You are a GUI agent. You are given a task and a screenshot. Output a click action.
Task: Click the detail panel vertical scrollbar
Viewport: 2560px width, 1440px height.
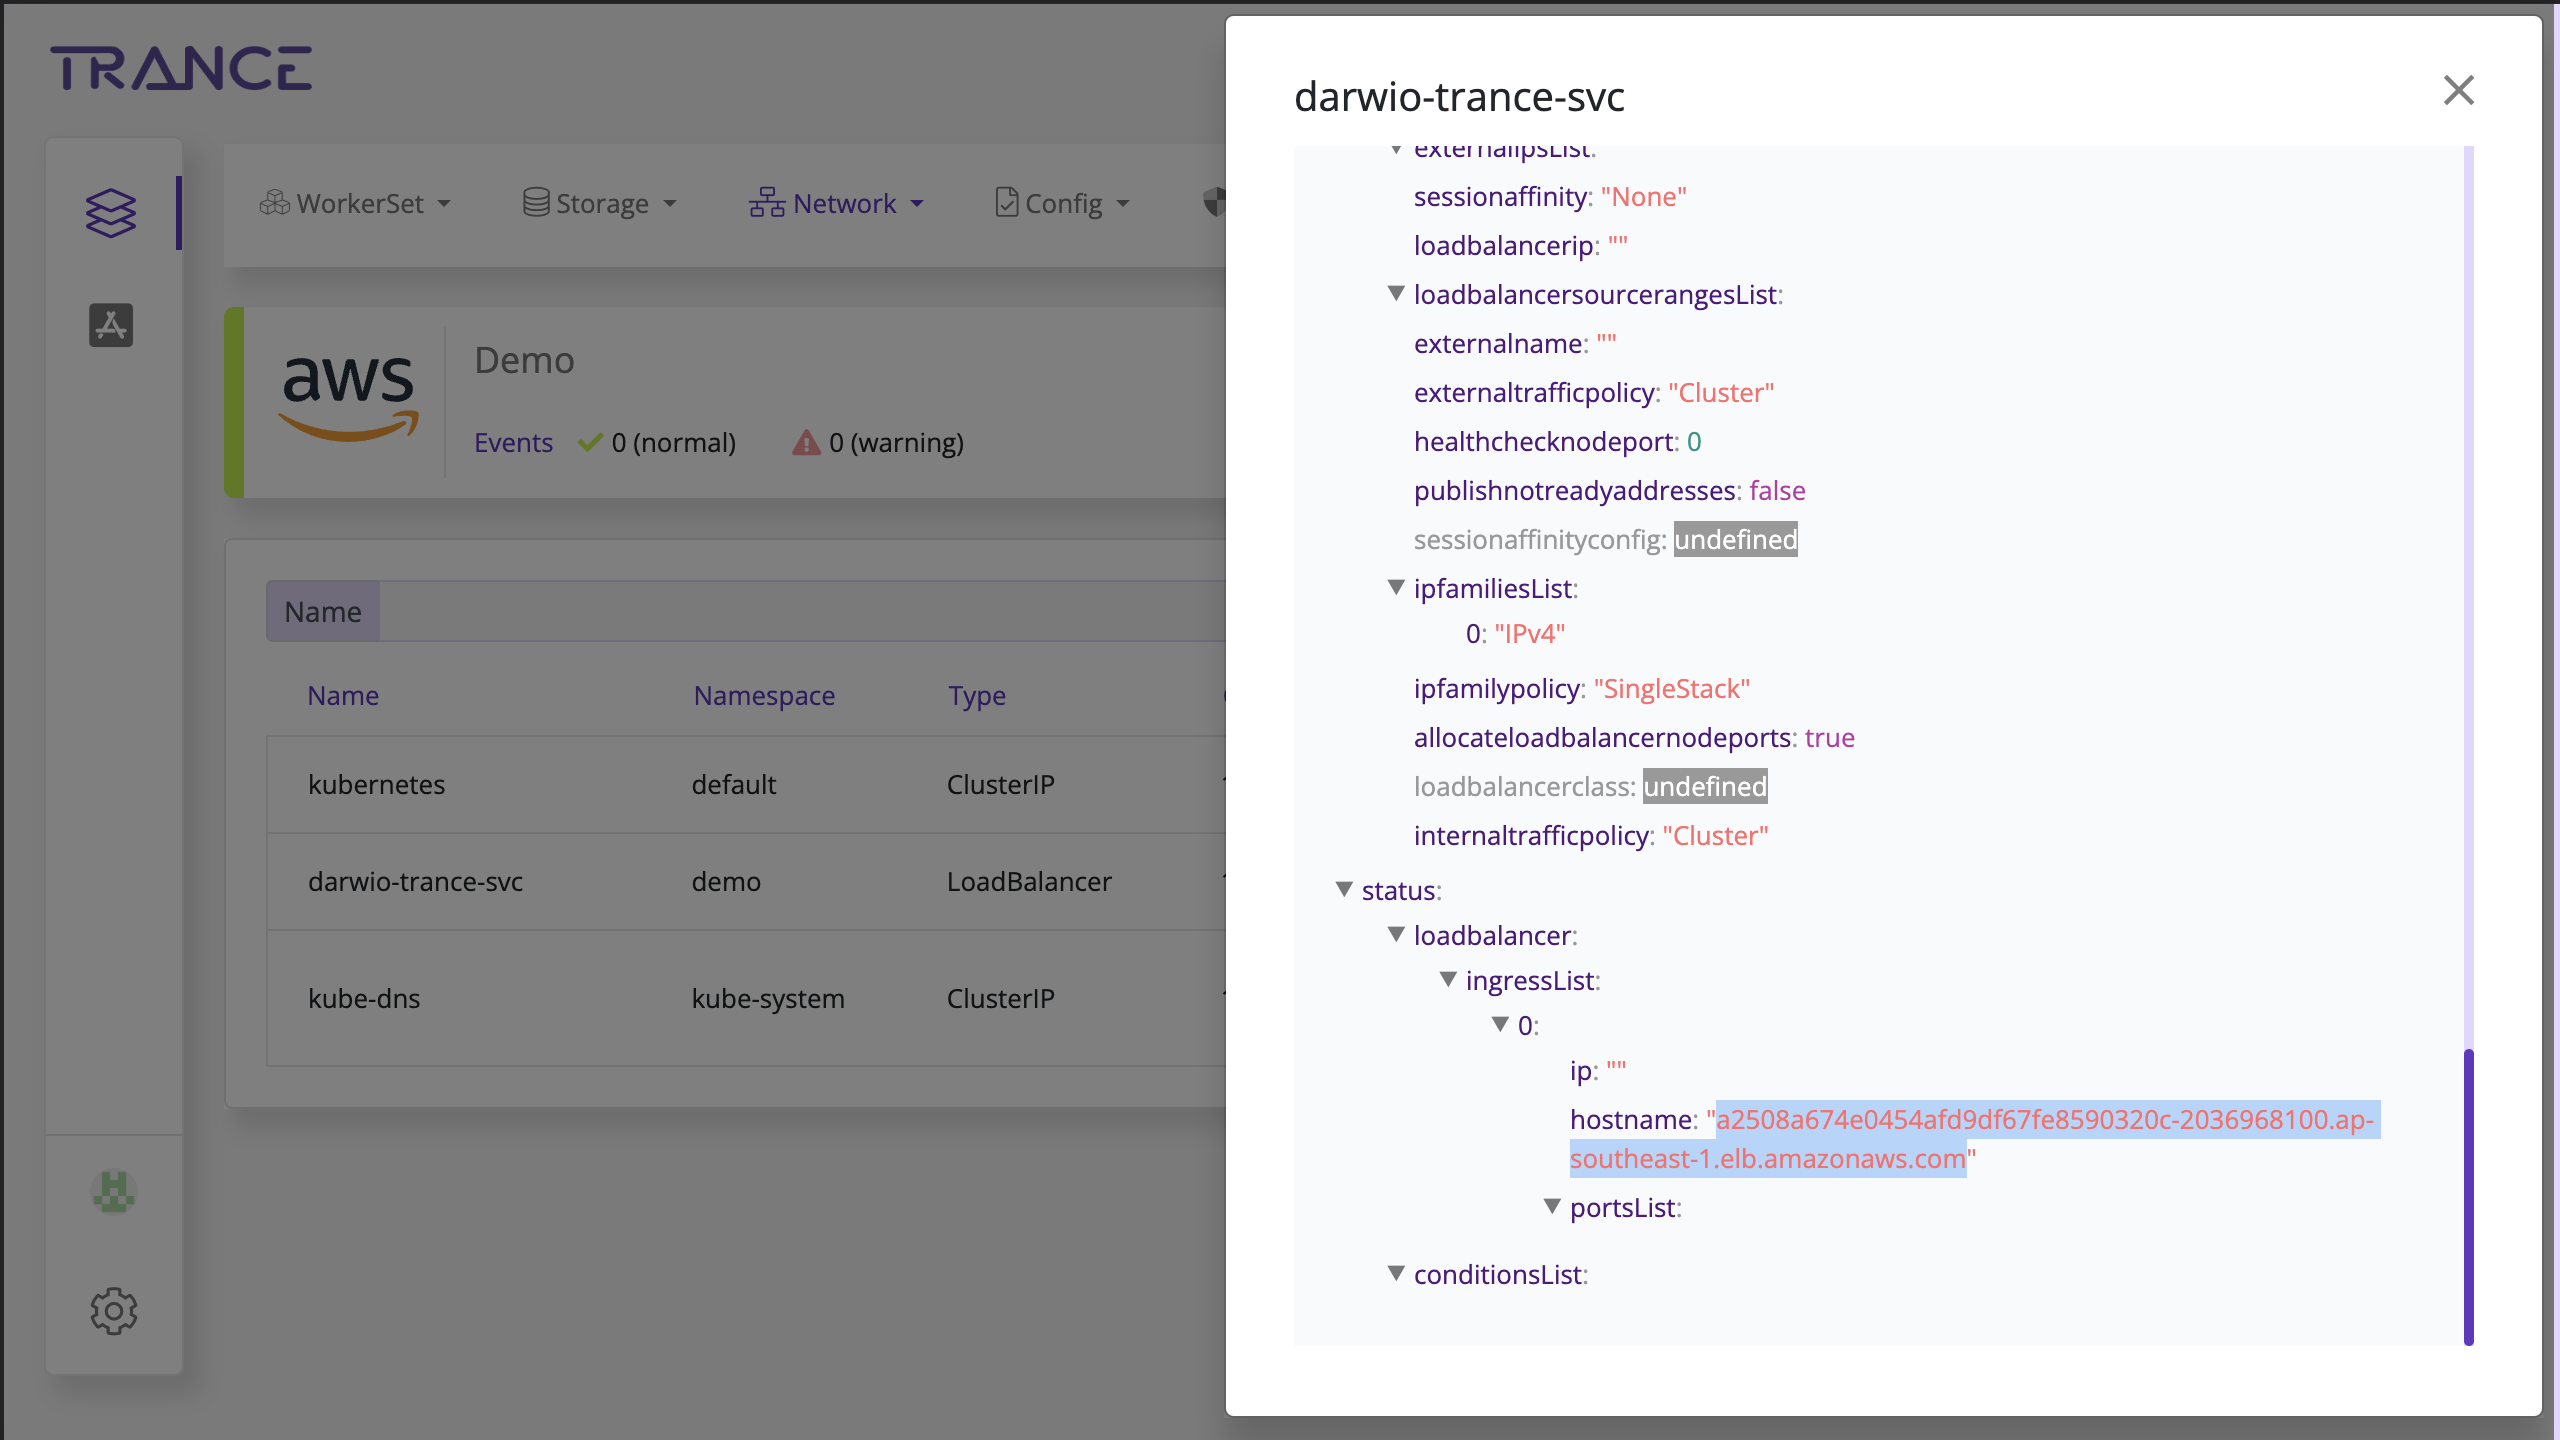pos(2468,1195)
